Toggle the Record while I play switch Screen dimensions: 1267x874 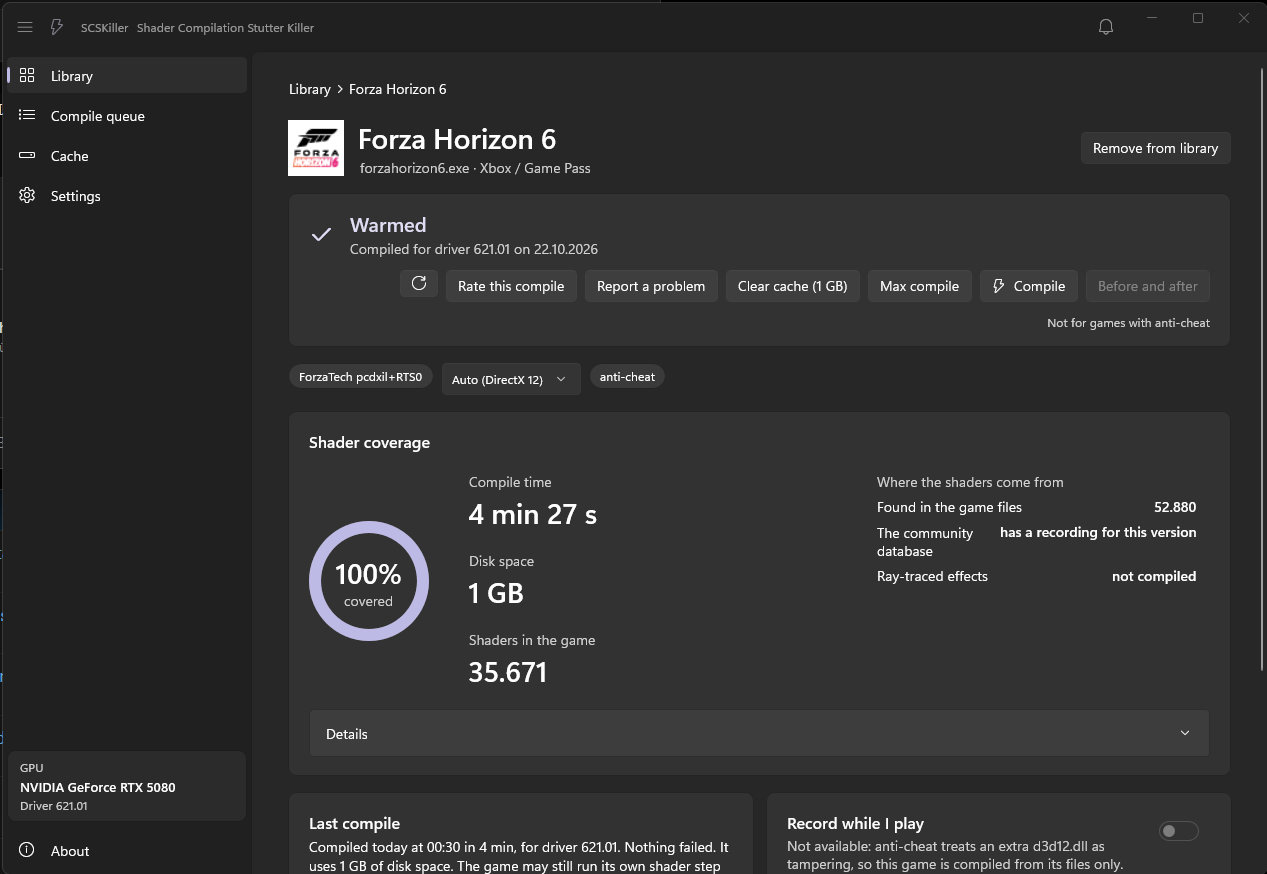[x=1179, y=831]
